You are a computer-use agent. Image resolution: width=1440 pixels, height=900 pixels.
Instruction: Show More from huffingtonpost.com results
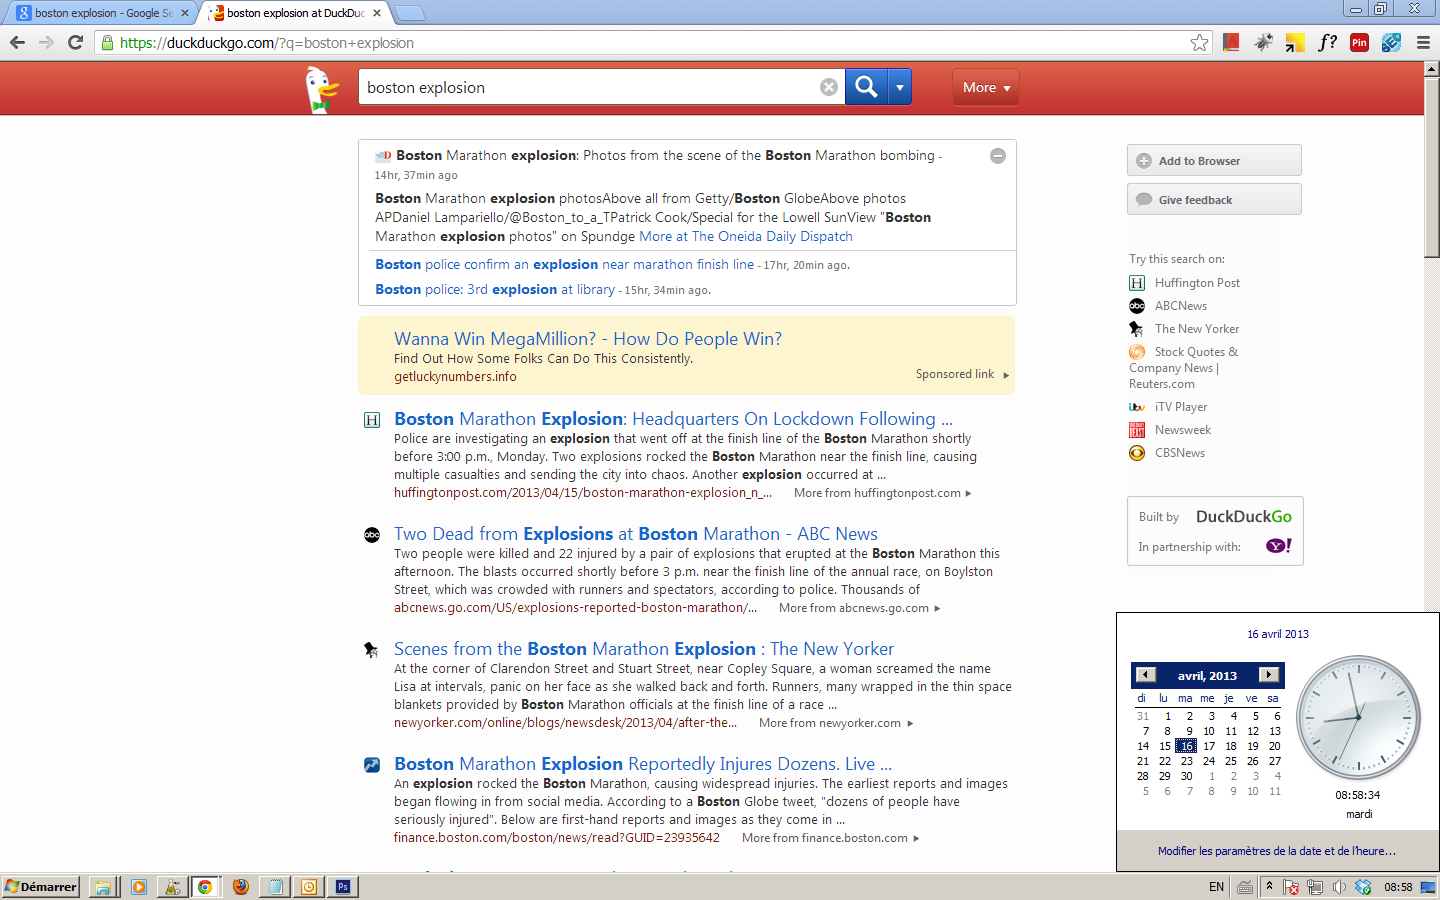[x=883, y=493]
